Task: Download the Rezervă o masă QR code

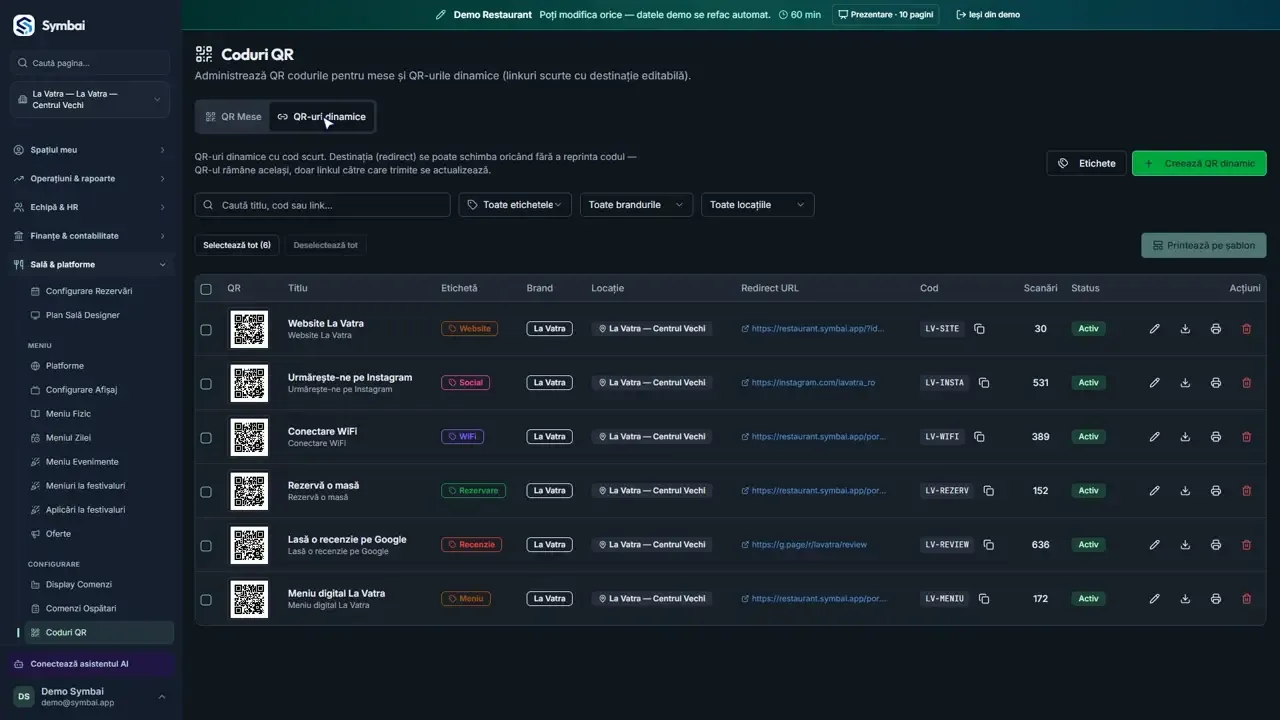Action: (x=1185, y=491)
